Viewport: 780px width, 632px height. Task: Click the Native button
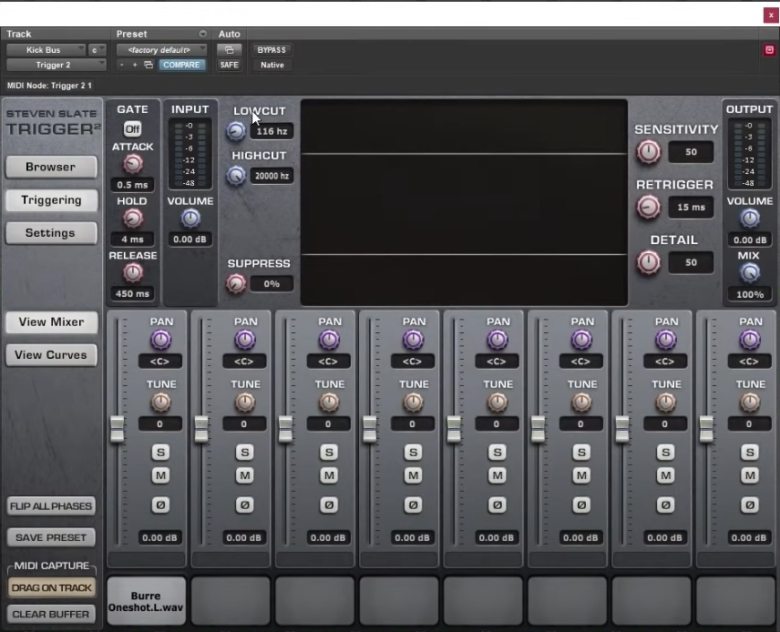click(272, 65)
